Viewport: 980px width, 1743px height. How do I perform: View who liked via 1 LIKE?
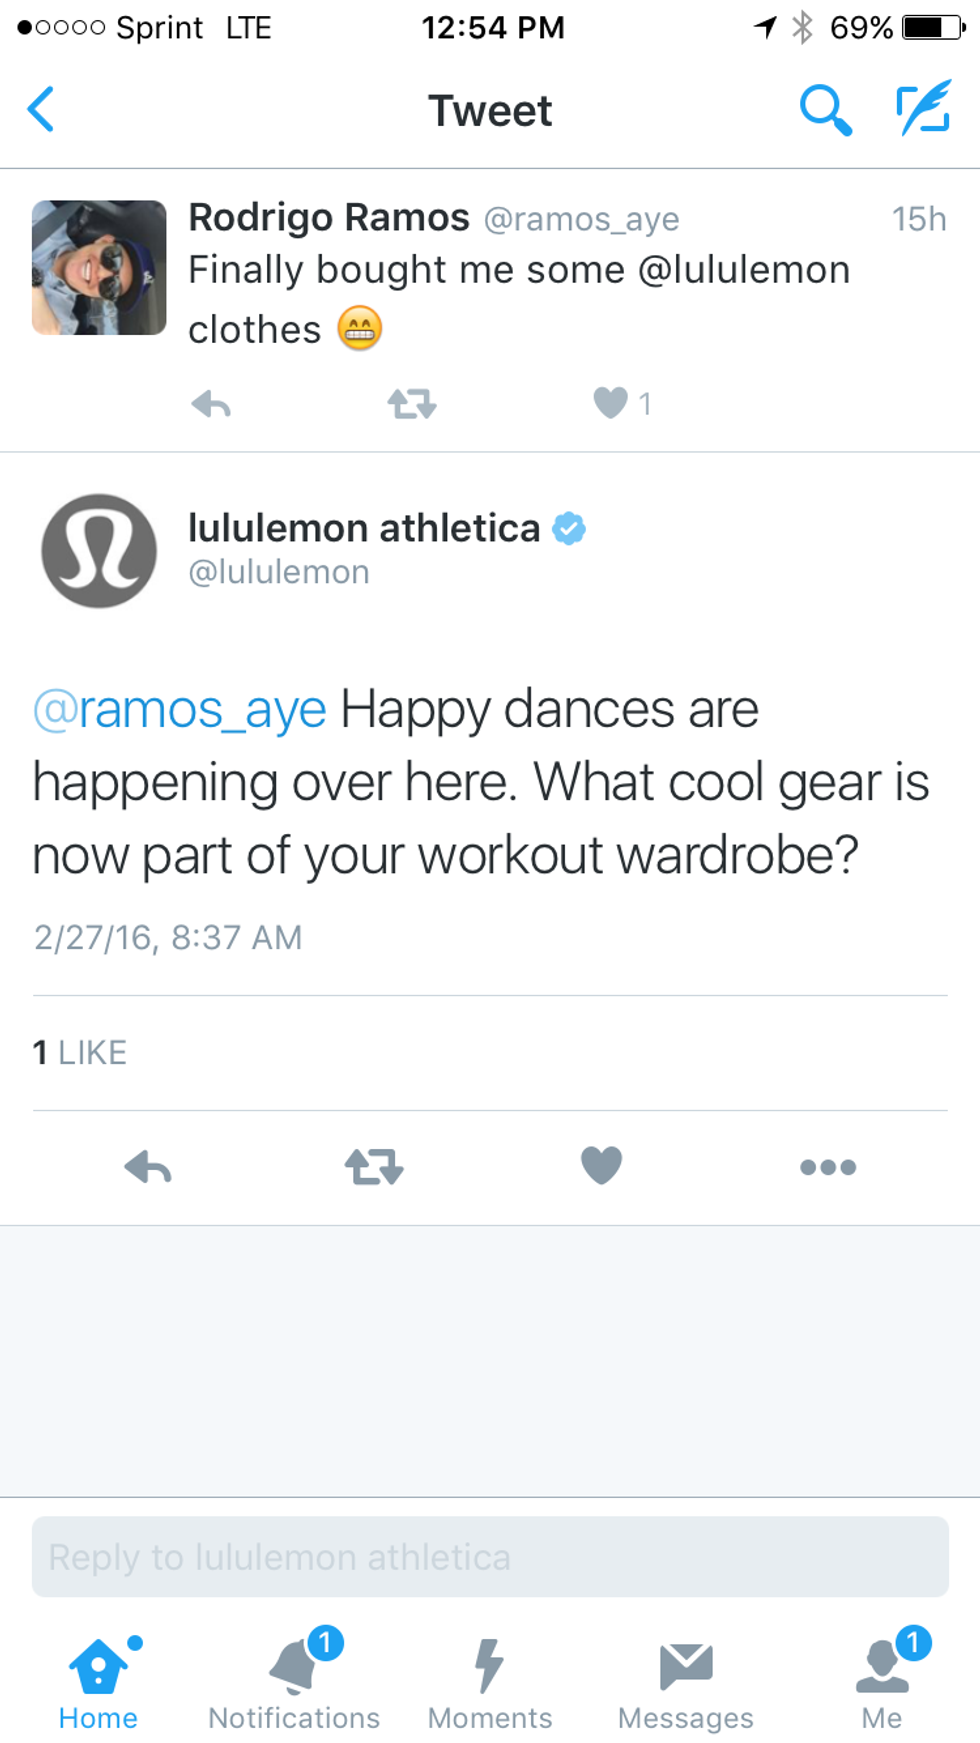tap(80, 1052)
